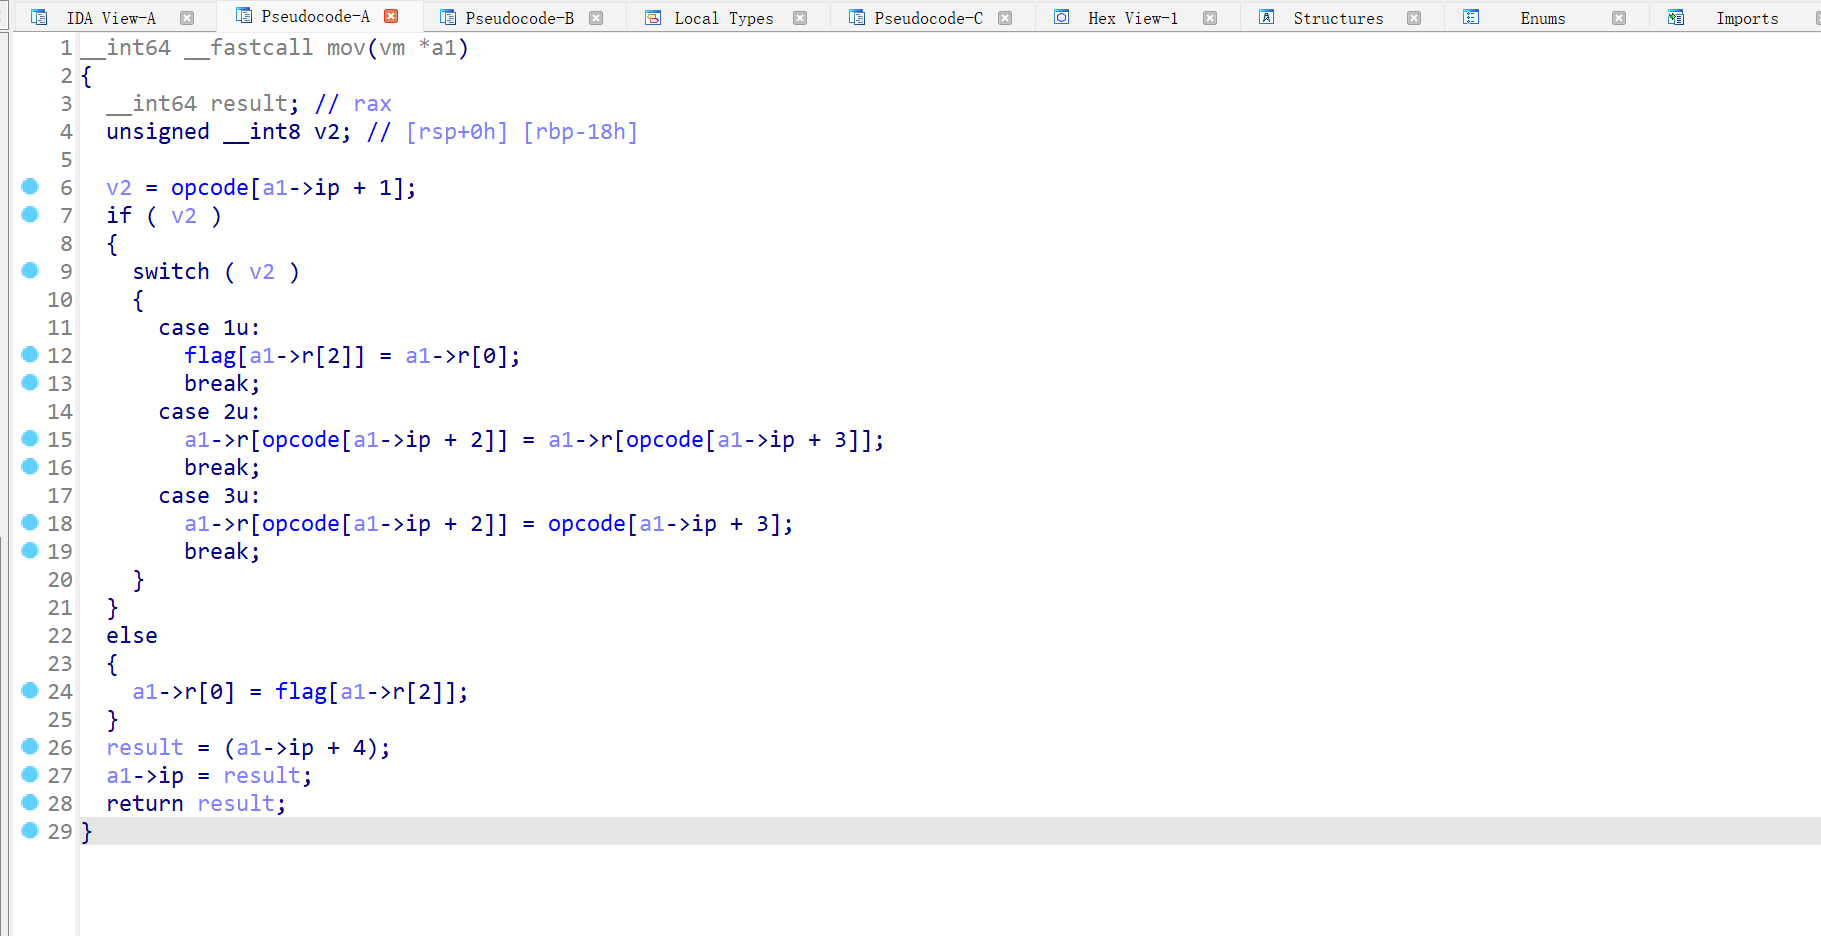The width and height of the screenshot is (1821, 936).
Task: Open the Local Types tab
Action: pyautogui.click(x=724, y=18)
